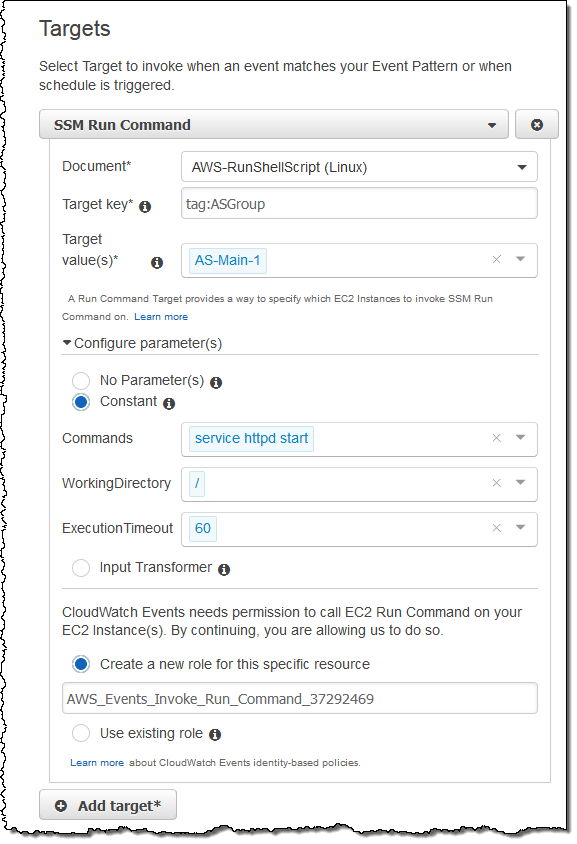Open Learn more about identity-based policies
The width and height of the screenshot is (577, 844).
[97, 763]
